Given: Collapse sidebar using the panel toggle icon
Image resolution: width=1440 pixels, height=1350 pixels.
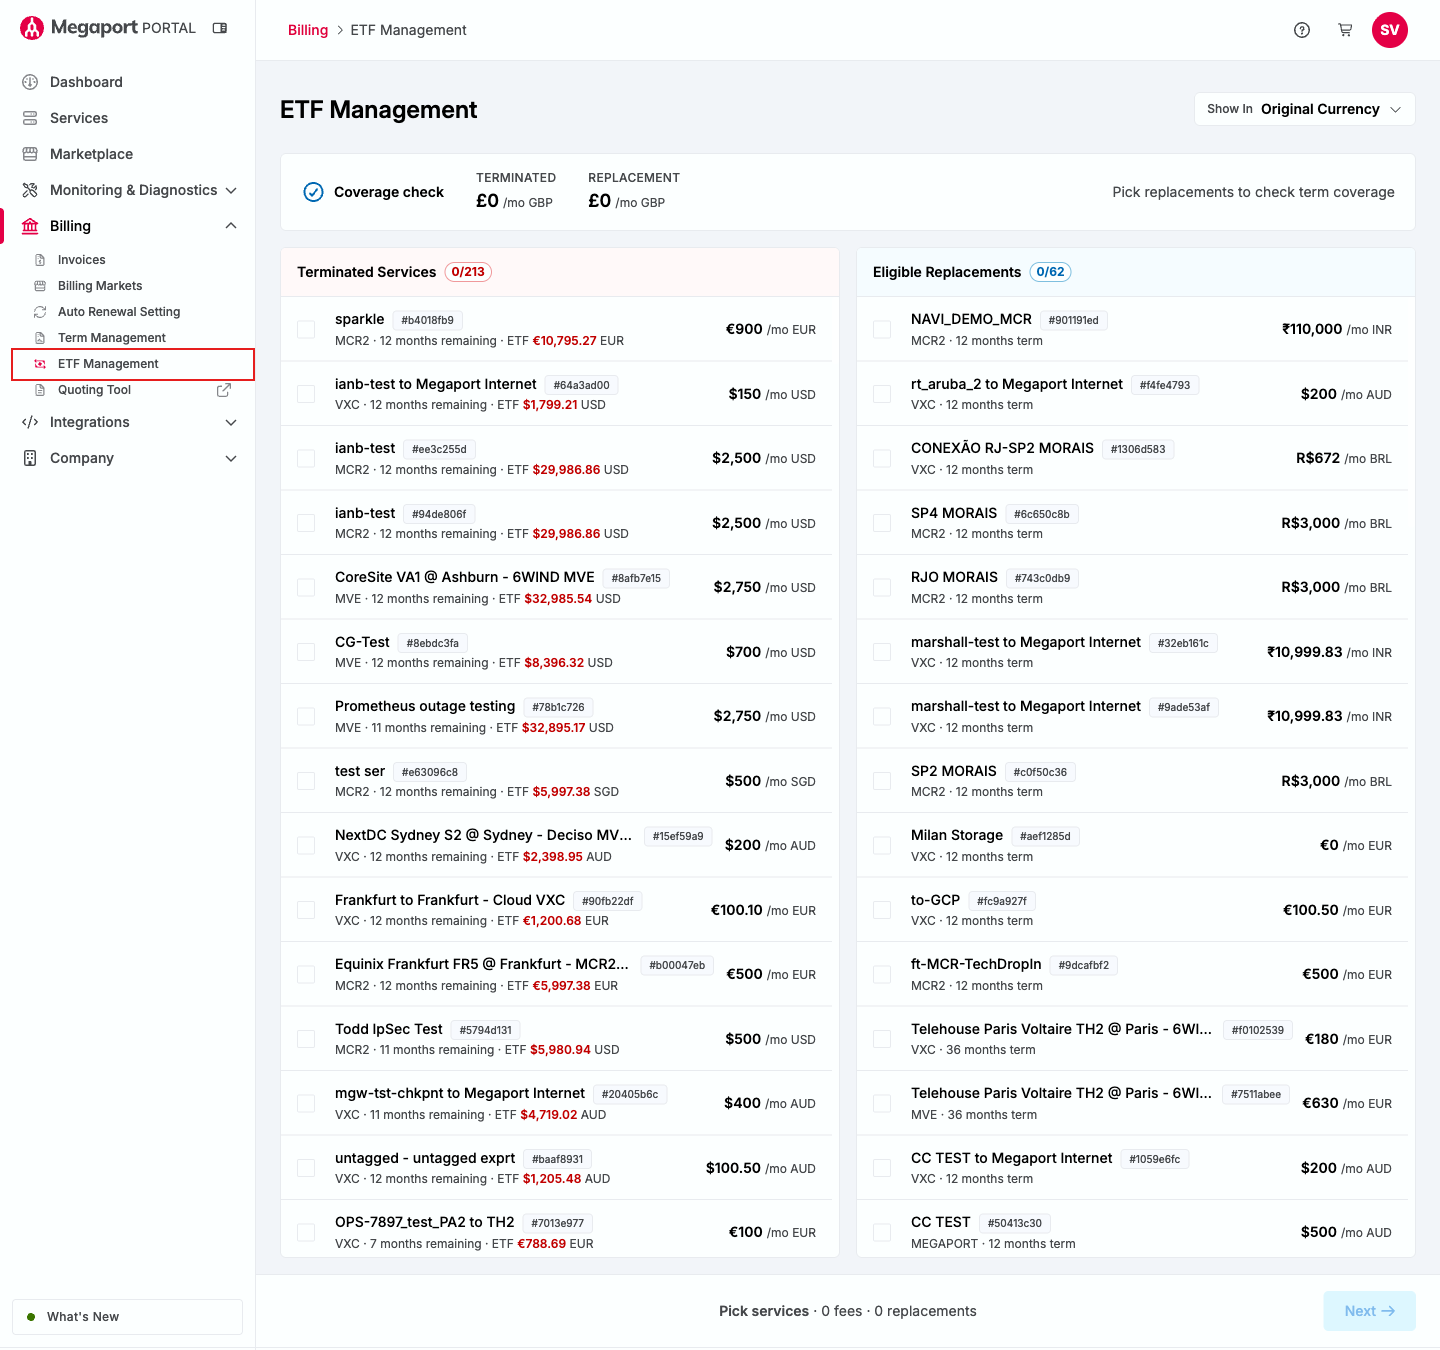Looking at the screenshot, I should (220, 28).
